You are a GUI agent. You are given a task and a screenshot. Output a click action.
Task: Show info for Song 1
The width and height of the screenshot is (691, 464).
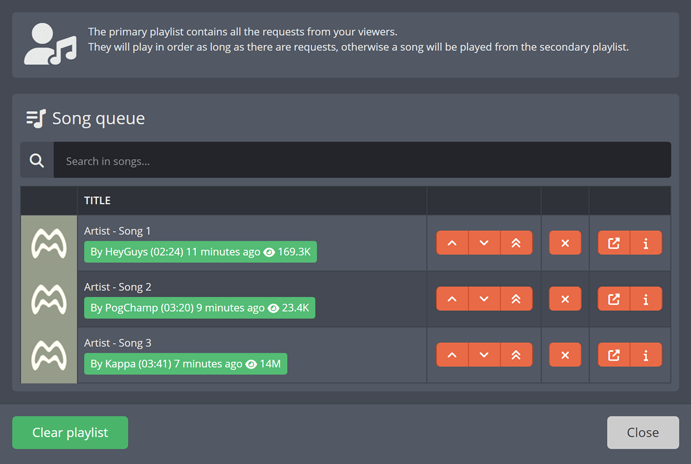coord(646,243)
